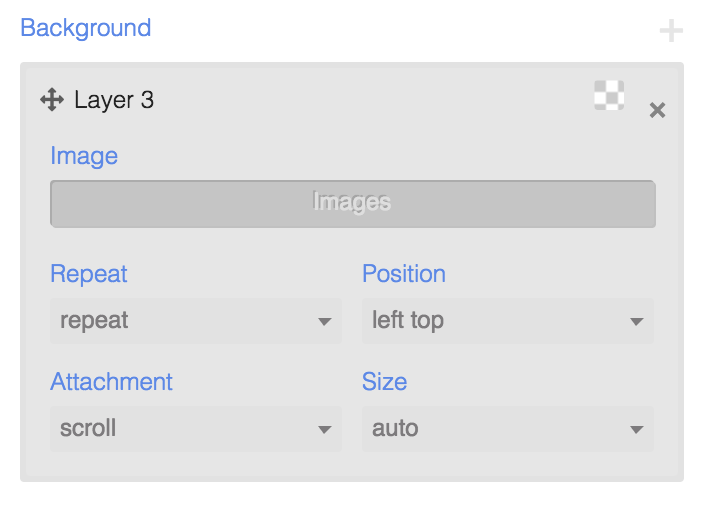Click the Attachment property label

111,382
